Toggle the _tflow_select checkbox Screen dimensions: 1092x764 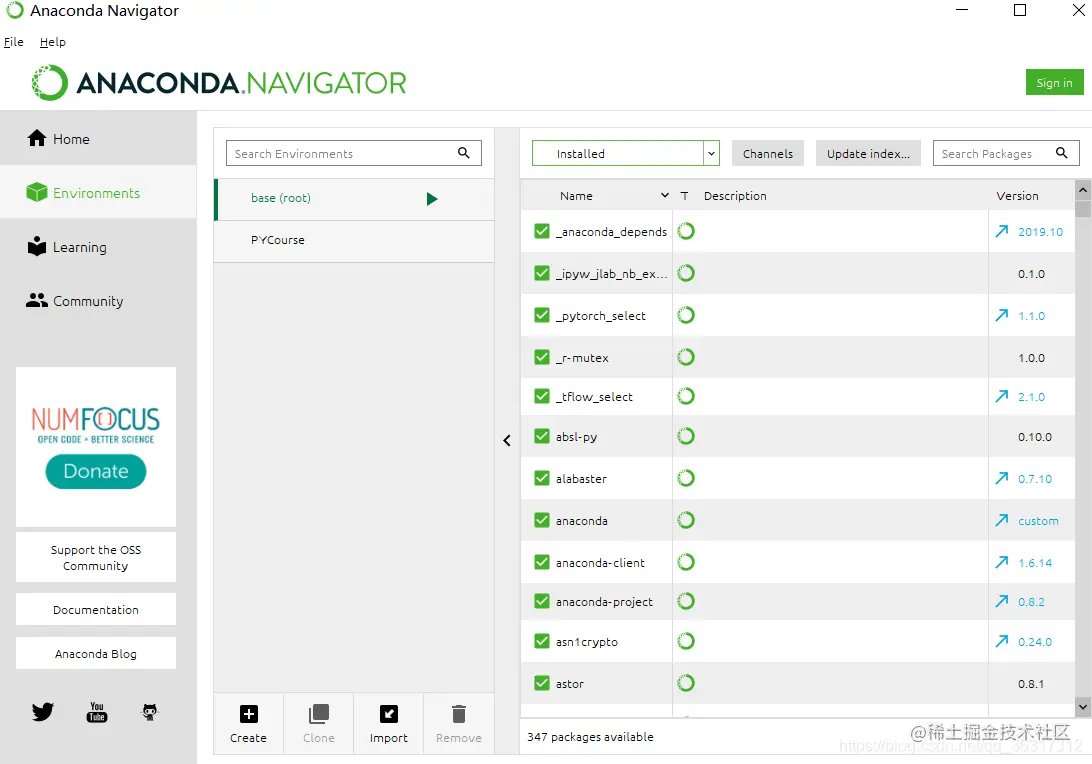point(542,396)
